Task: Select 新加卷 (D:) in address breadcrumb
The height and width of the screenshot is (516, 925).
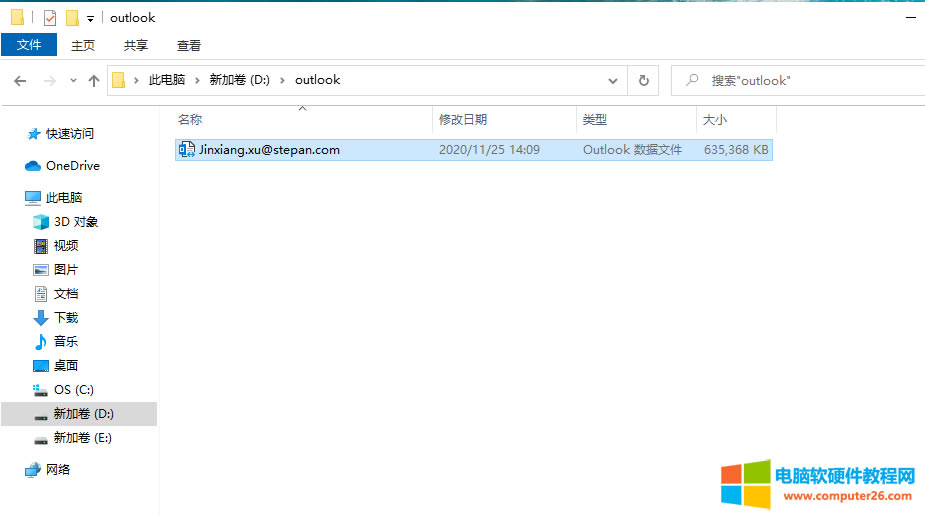Action: [x=240, y=80]
